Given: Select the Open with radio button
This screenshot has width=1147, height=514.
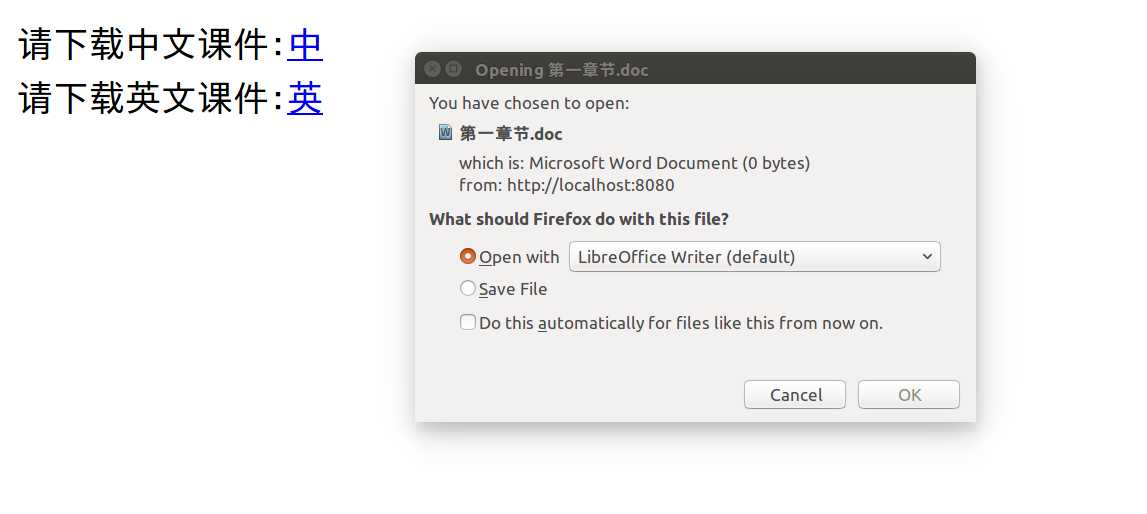Looking at the screenshot, I should [x=467, y=257].
